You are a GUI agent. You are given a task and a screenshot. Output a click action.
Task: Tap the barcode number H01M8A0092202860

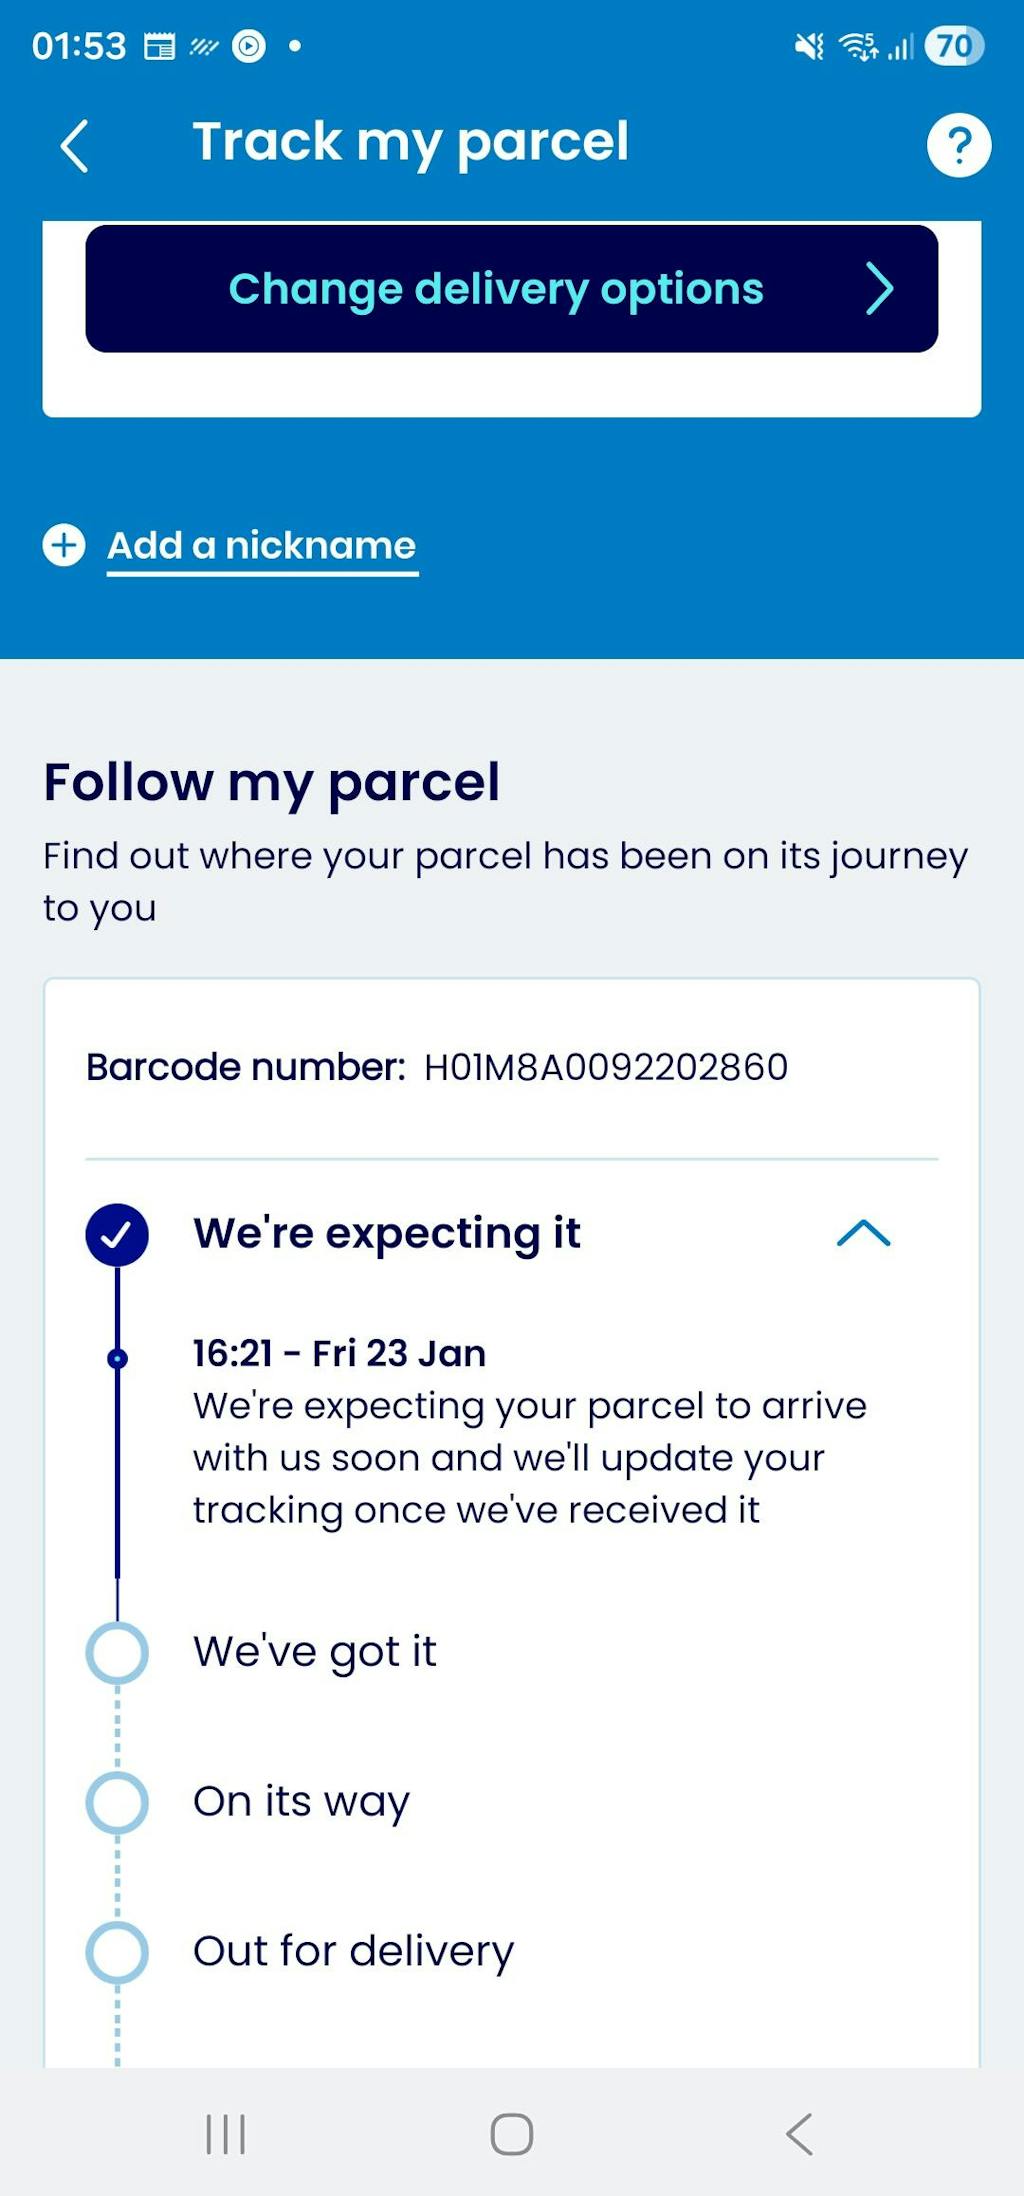tap(606, 1067)
